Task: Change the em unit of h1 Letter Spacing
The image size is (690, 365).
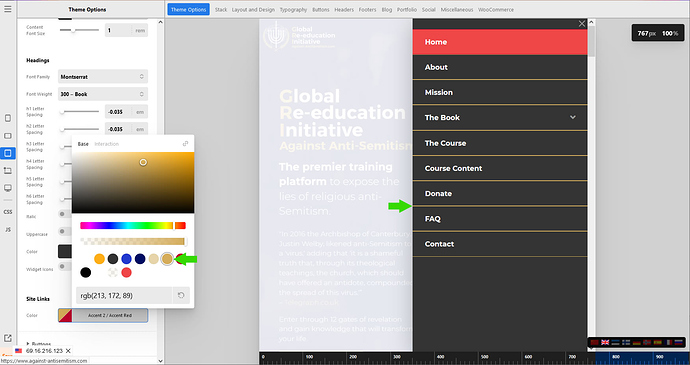Action: (x=140, y=112)
